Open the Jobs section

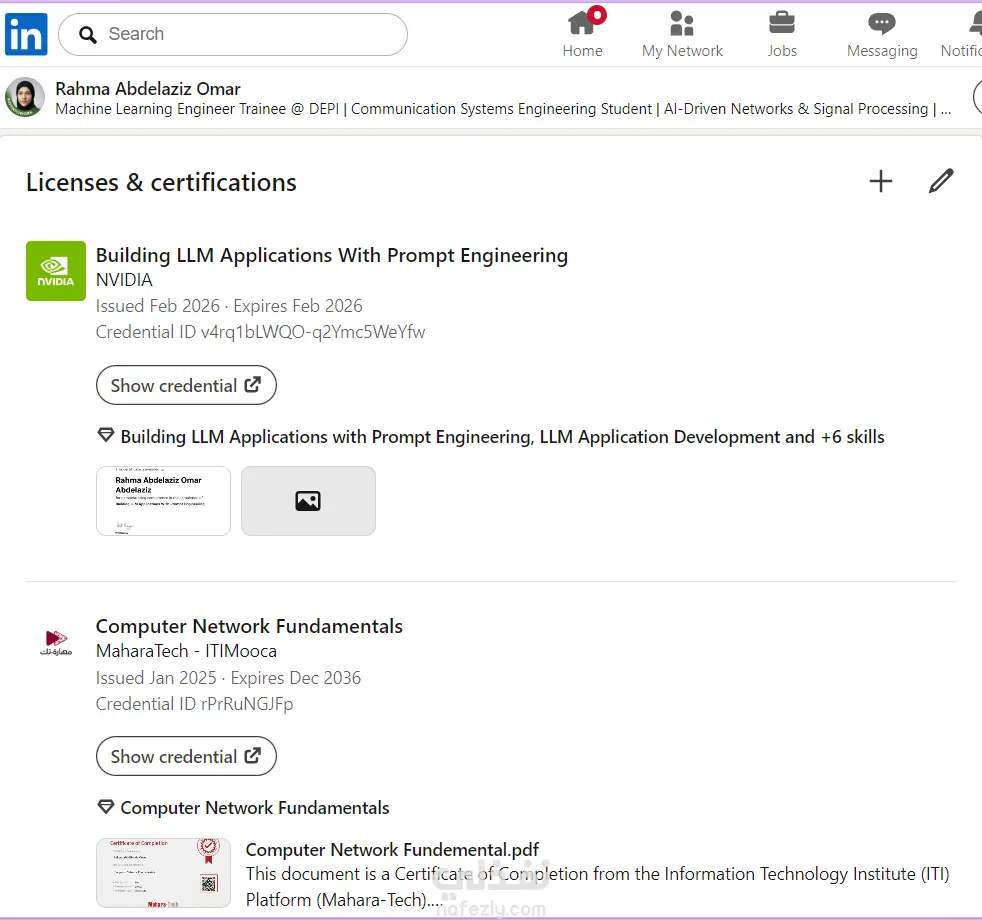tap(782, 33)
